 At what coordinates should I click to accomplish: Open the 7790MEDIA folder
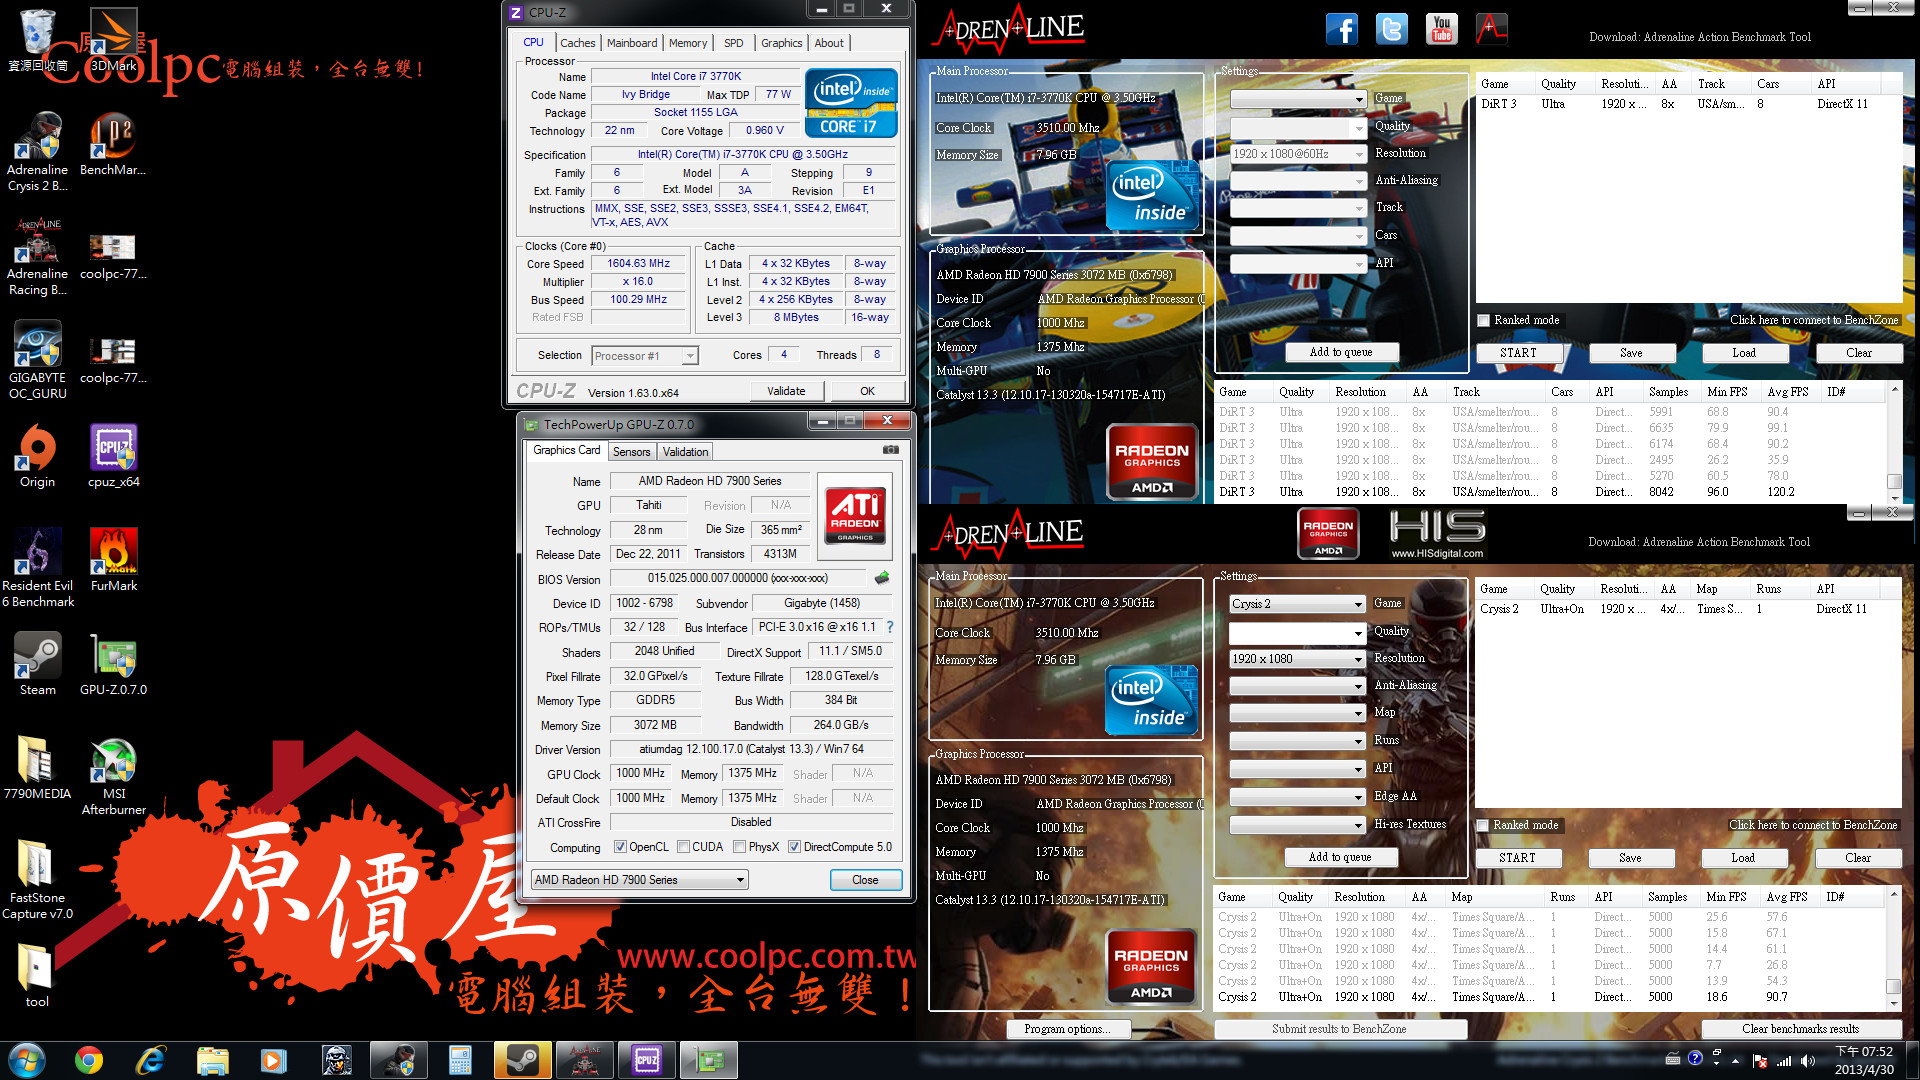(37, 768)
